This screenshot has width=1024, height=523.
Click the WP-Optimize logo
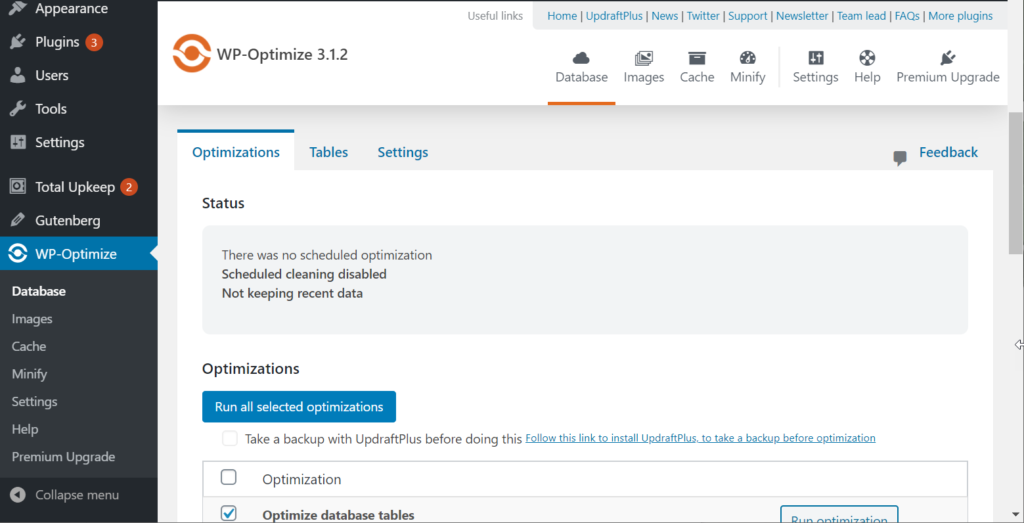(x=191, y=55)
